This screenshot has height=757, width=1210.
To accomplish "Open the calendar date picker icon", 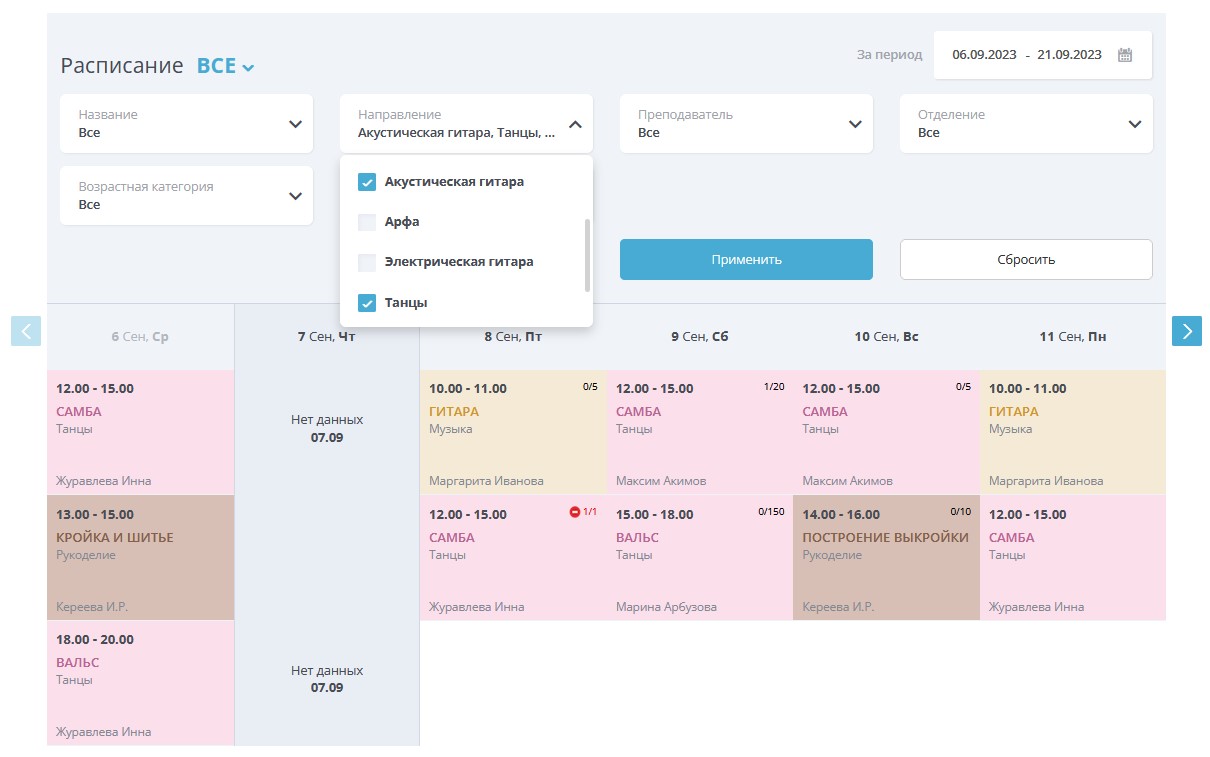I will click(1125, 55).
